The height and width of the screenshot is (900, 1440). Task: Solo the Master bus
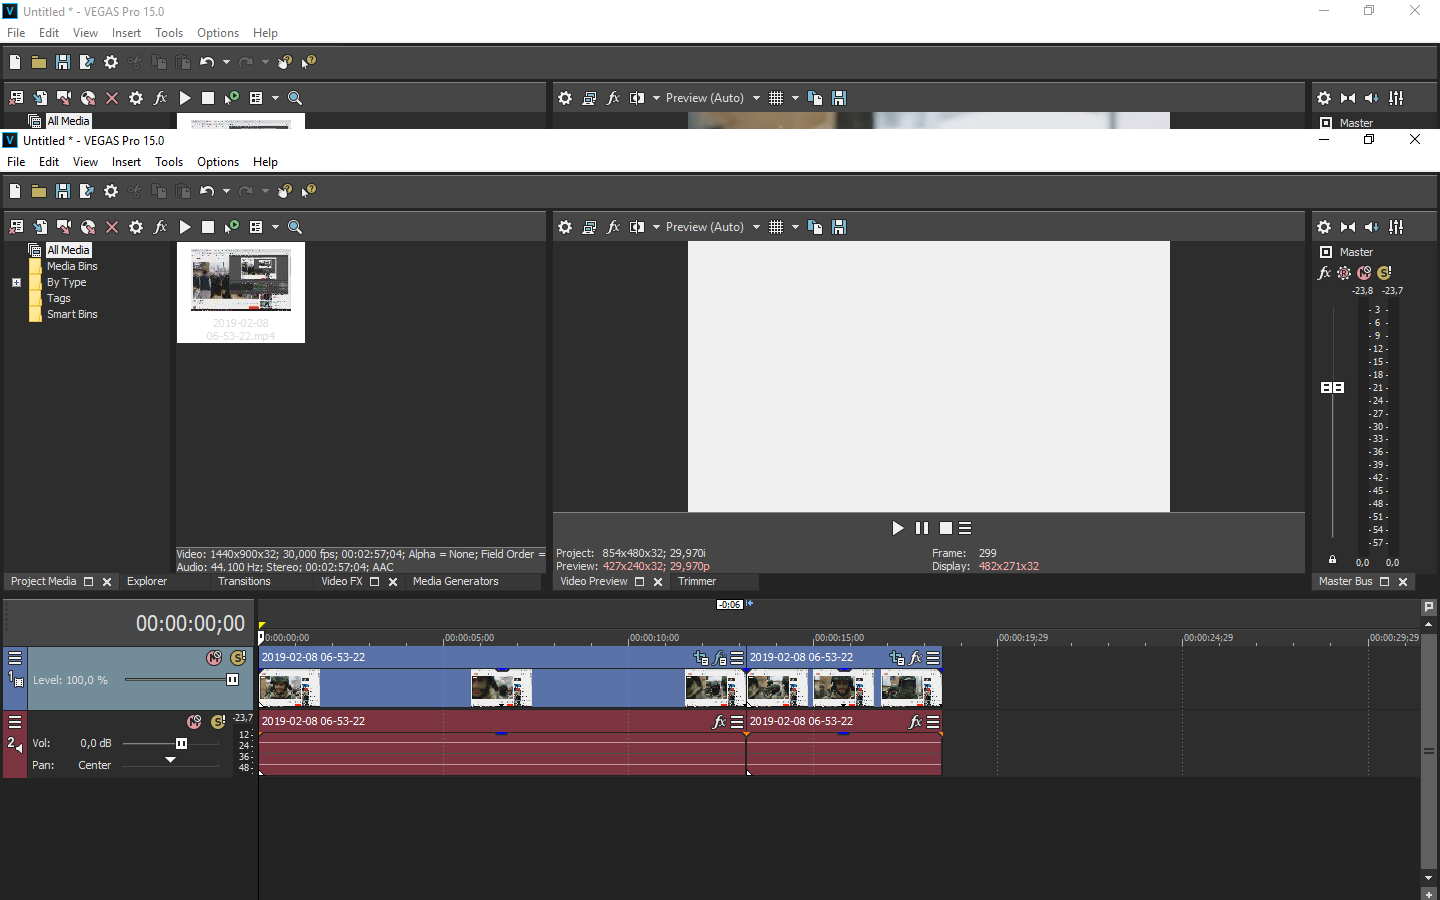click(x=1384, y=273)
